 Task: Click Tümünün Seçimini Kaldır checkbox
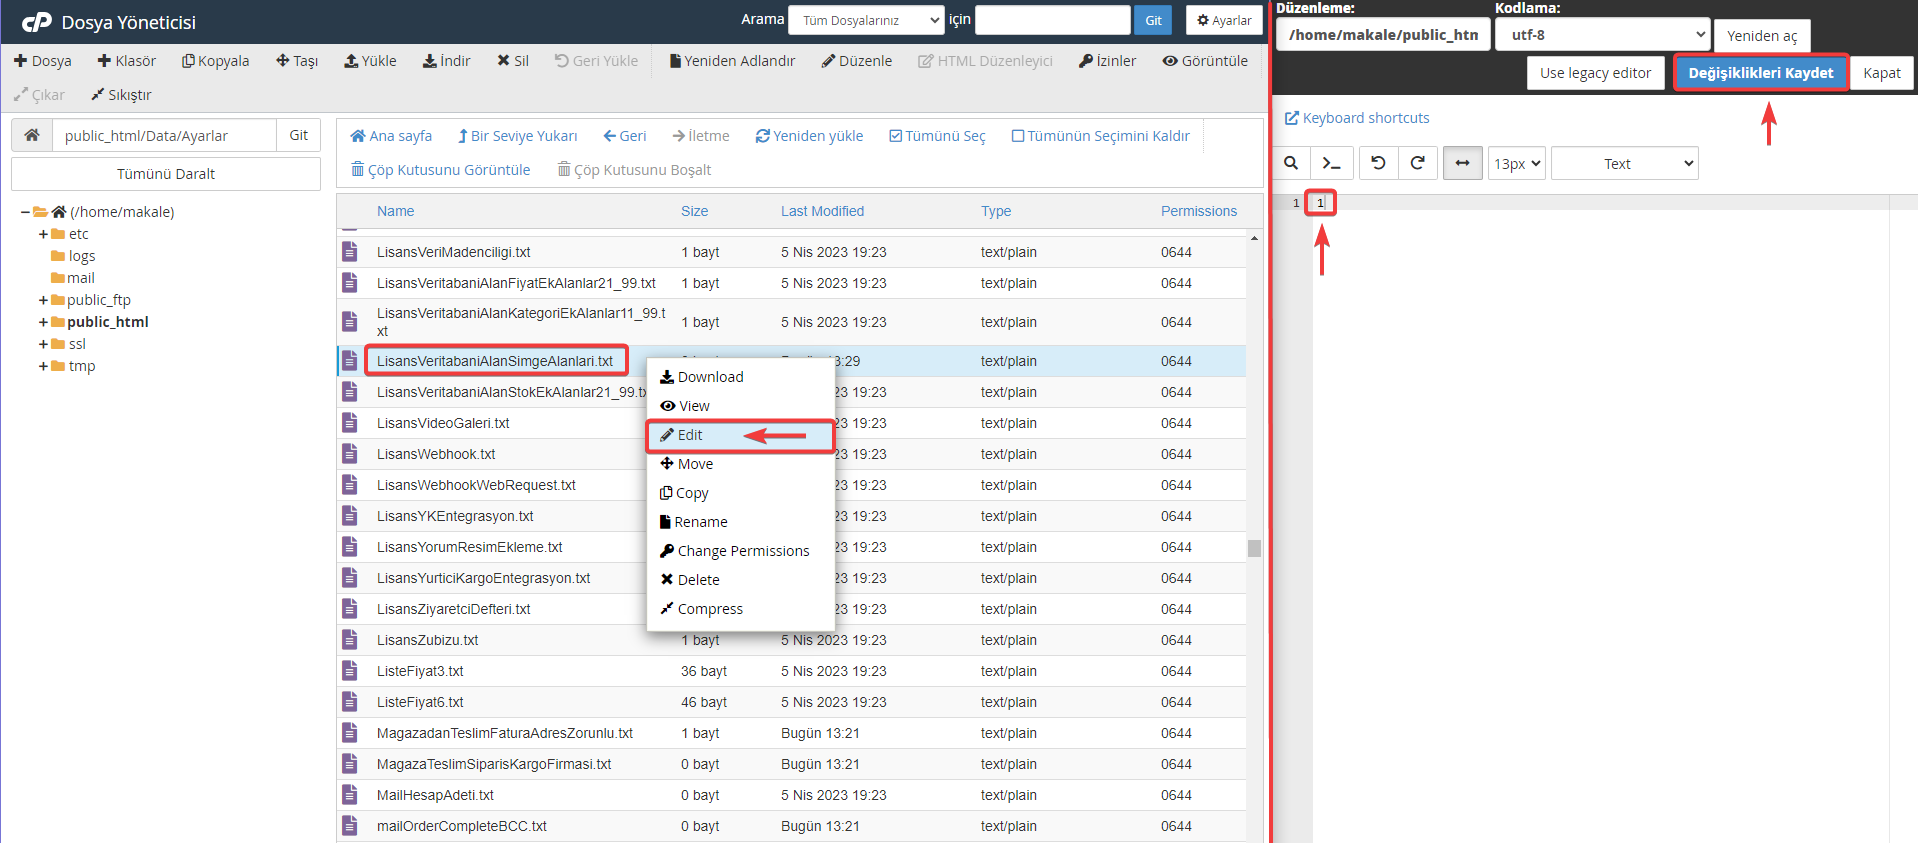coord(1100,136)
